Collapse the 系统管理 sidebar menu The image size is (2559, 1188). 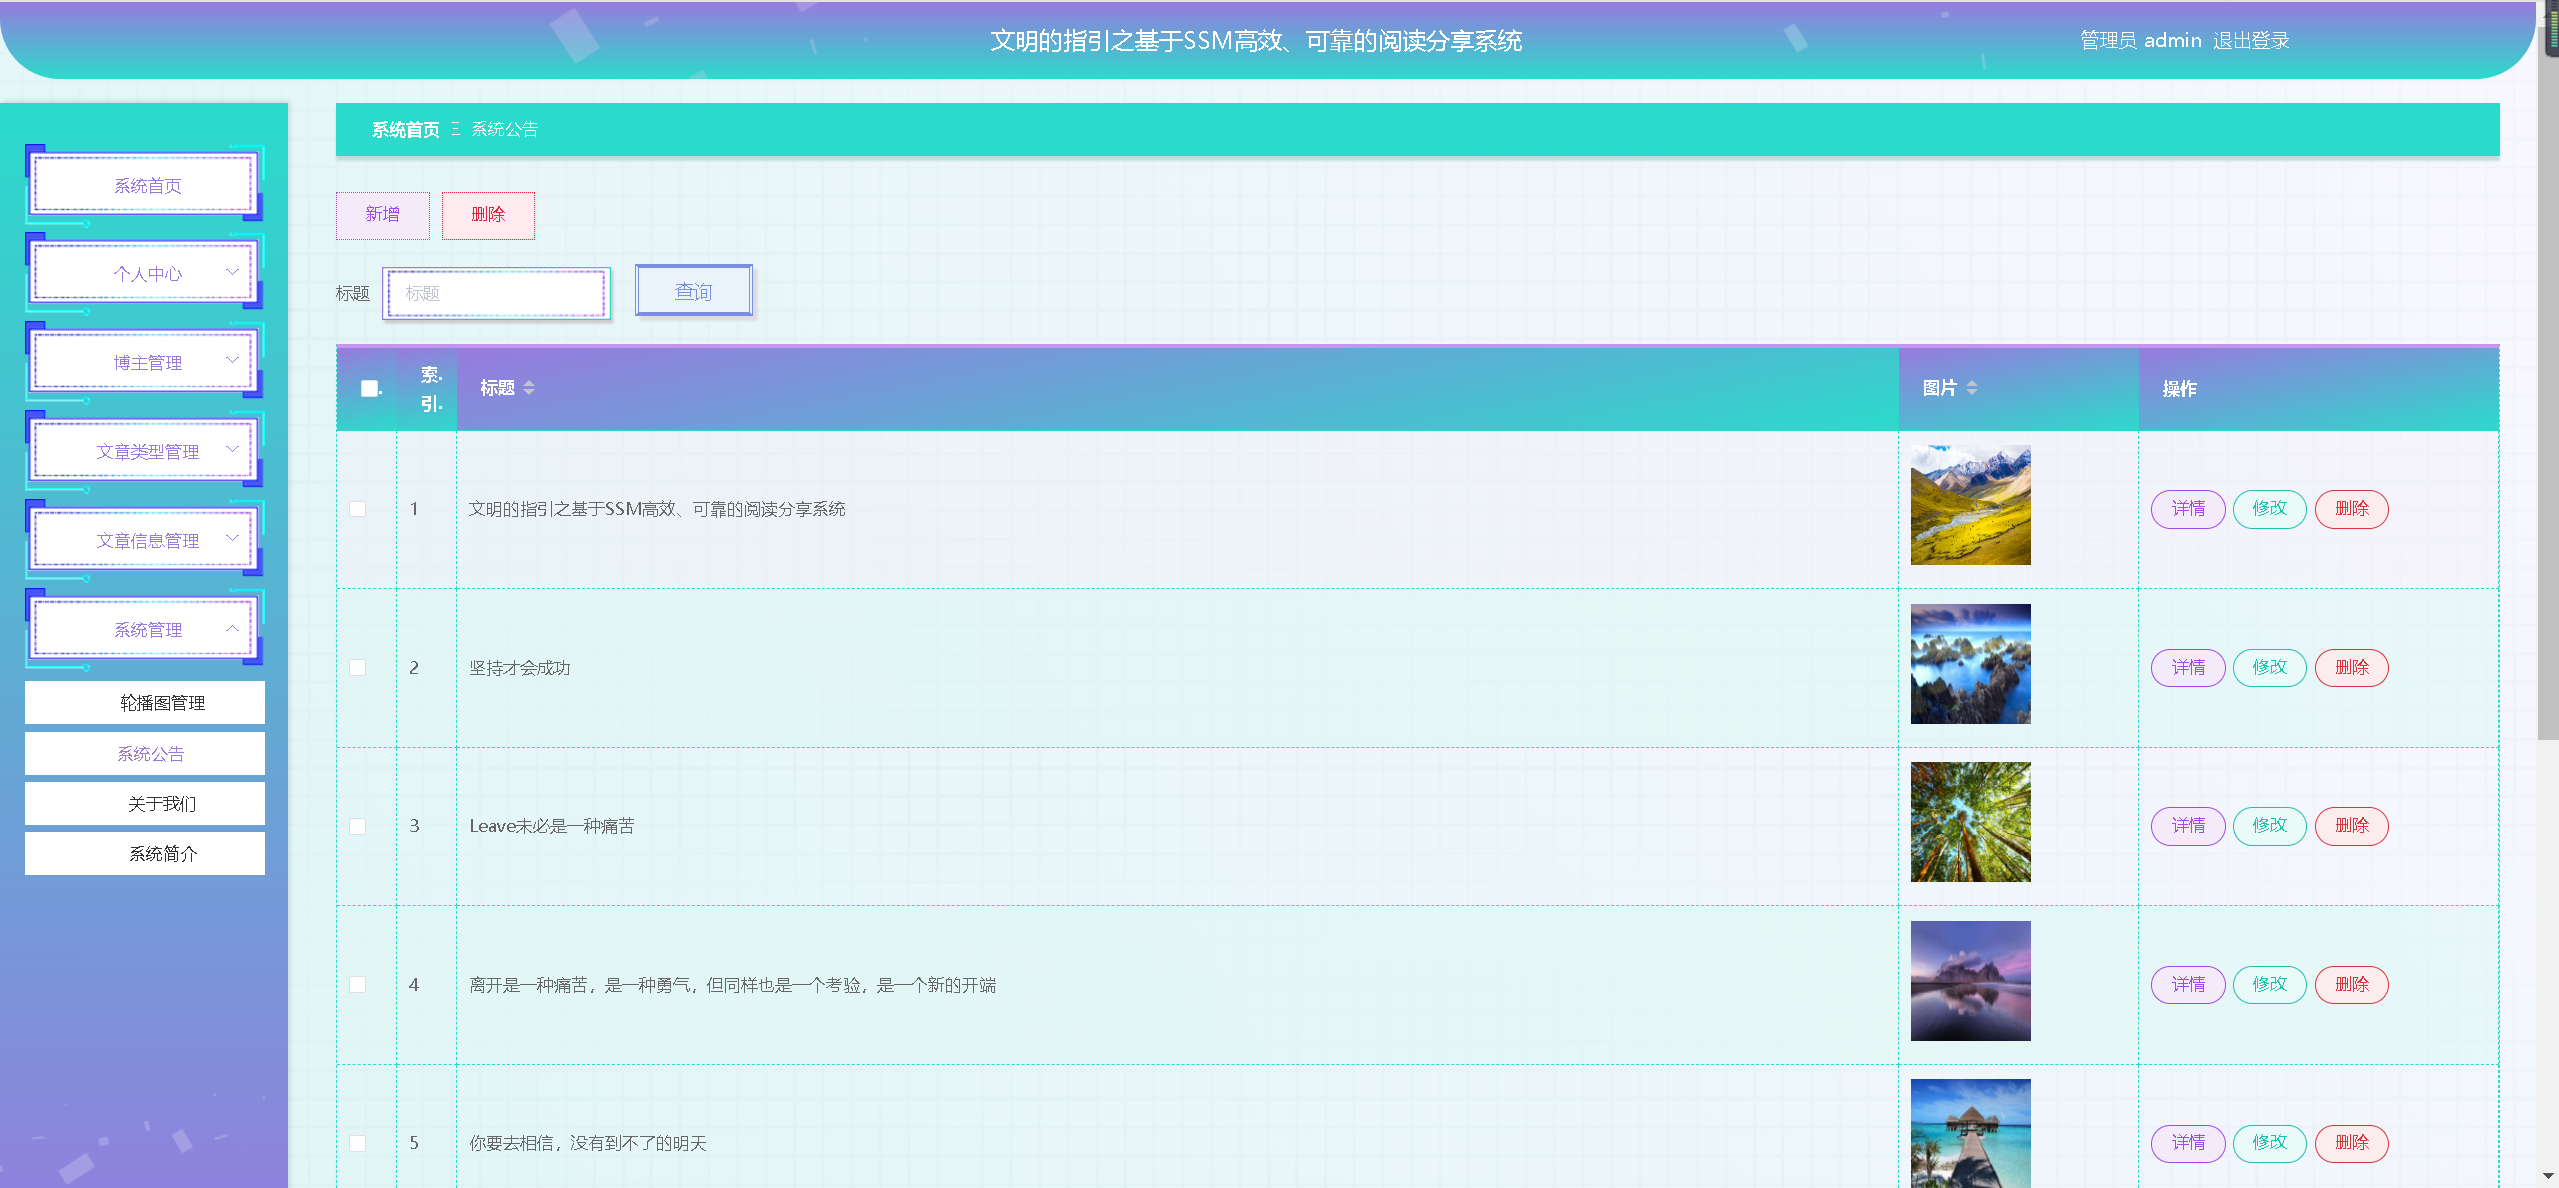147,629
